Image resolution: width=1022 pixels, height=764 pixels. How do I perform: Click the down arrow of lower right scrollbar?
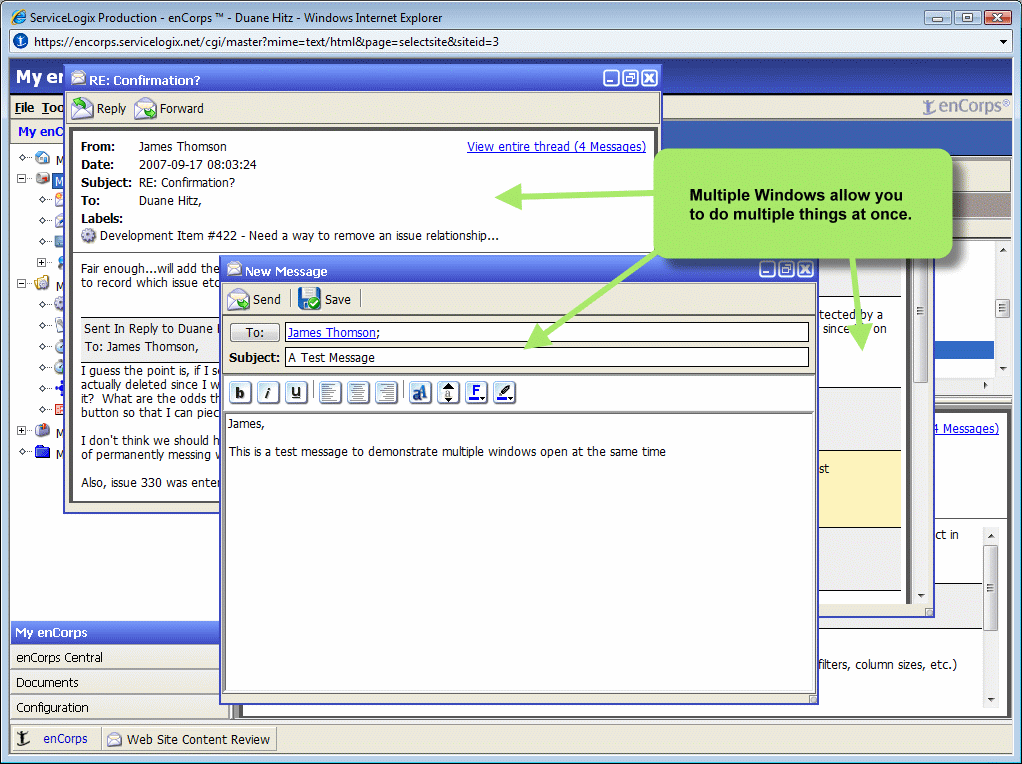pyautogui.click(x=991, y=700)
